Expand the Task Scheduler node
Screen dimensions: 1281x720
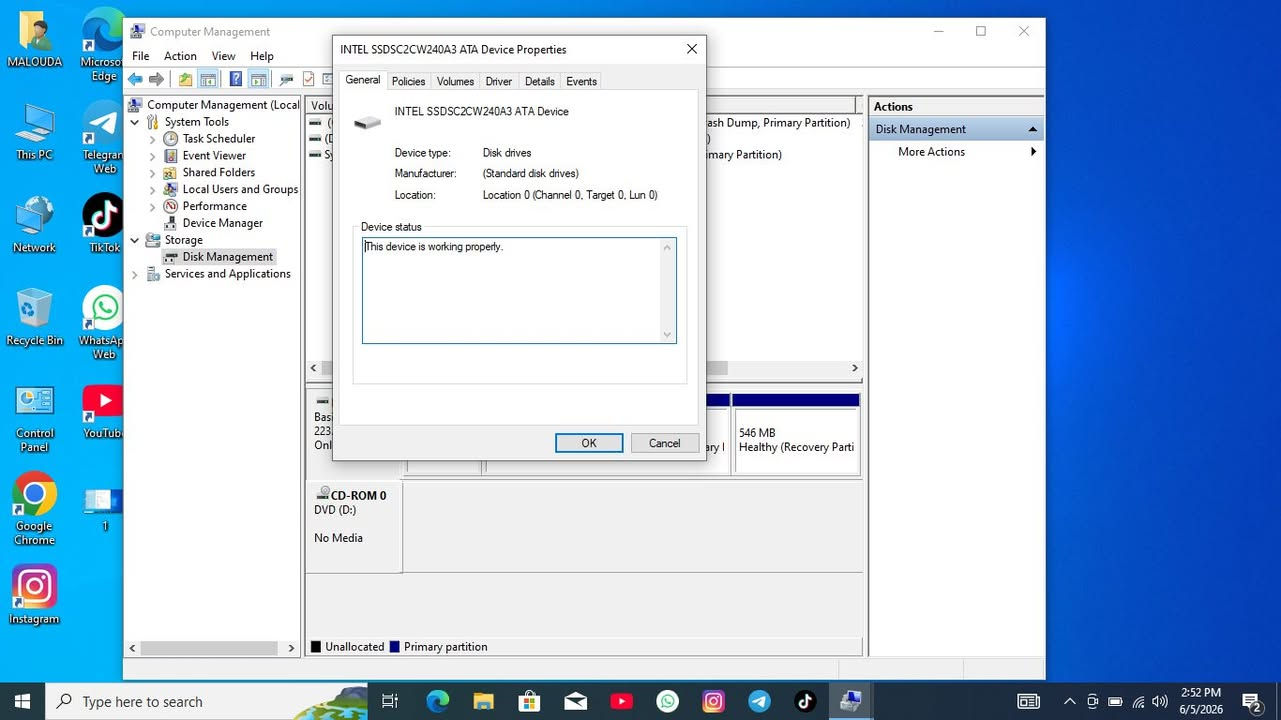(x=153, y=139)
